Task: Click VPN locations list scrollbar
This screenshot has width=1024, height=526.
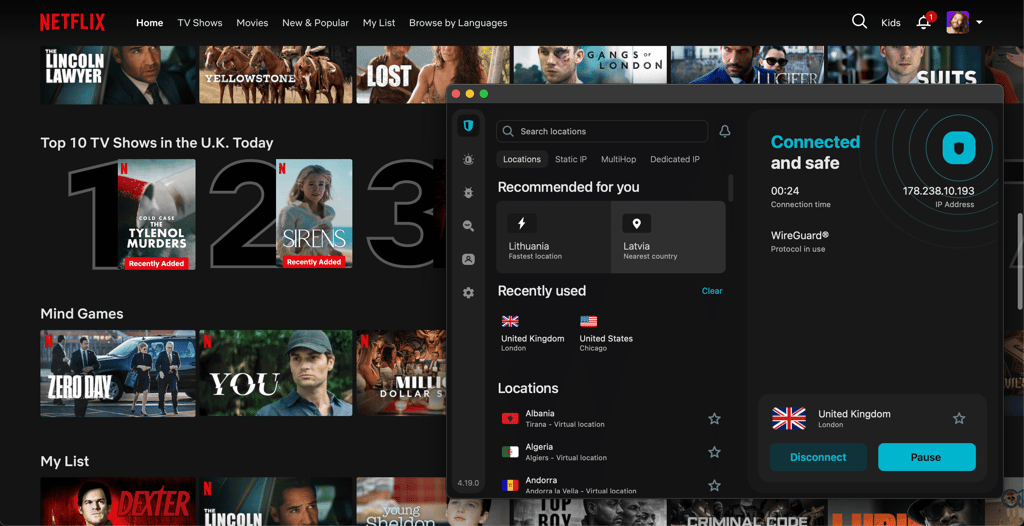Action: click(x=731, y=188)
